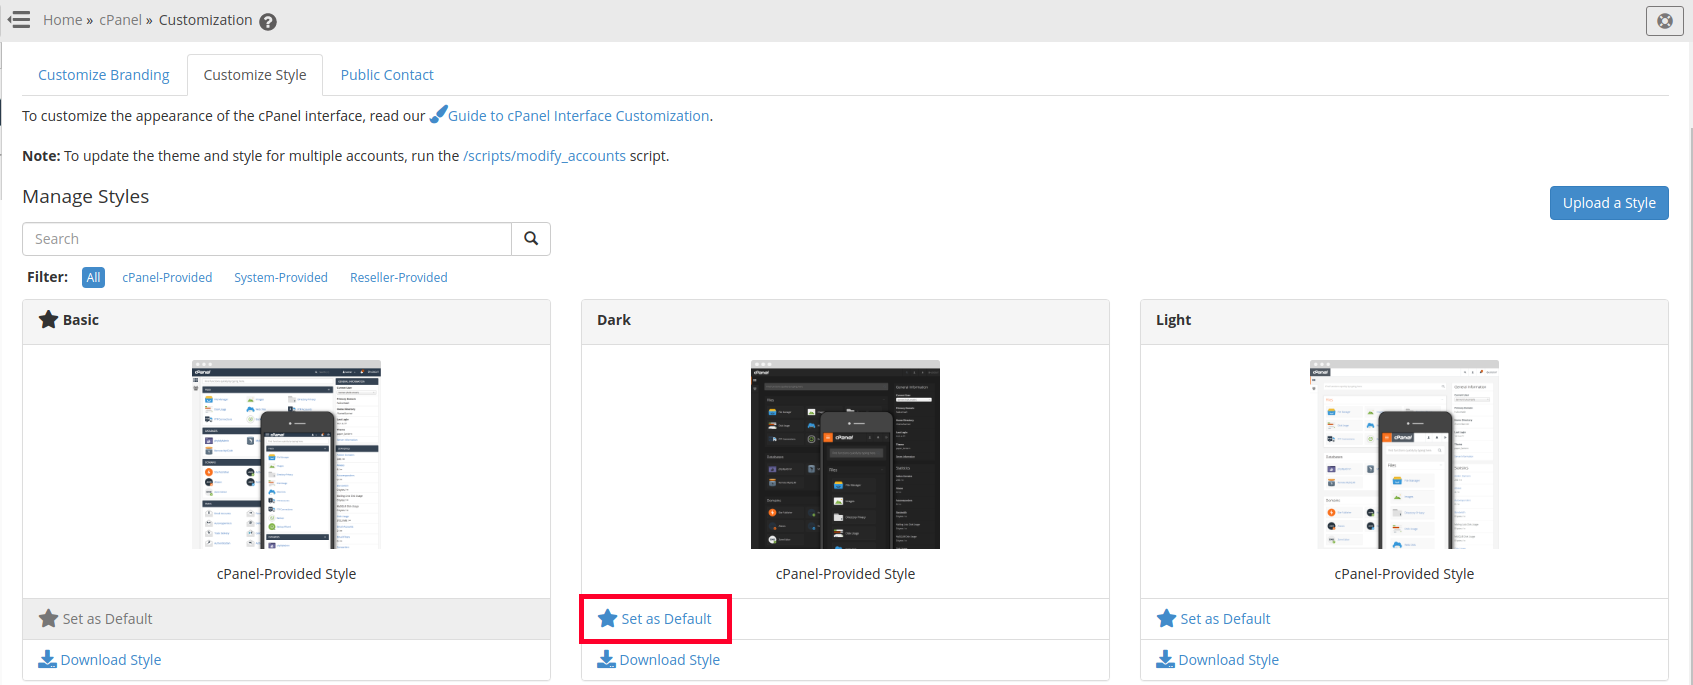Go to cPanel breadcrumb

[x=120, y=20]
